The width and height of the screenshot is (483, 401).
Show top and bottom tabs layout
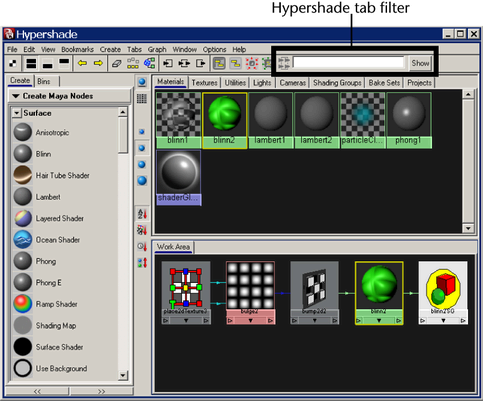click(x=31, y=63)
